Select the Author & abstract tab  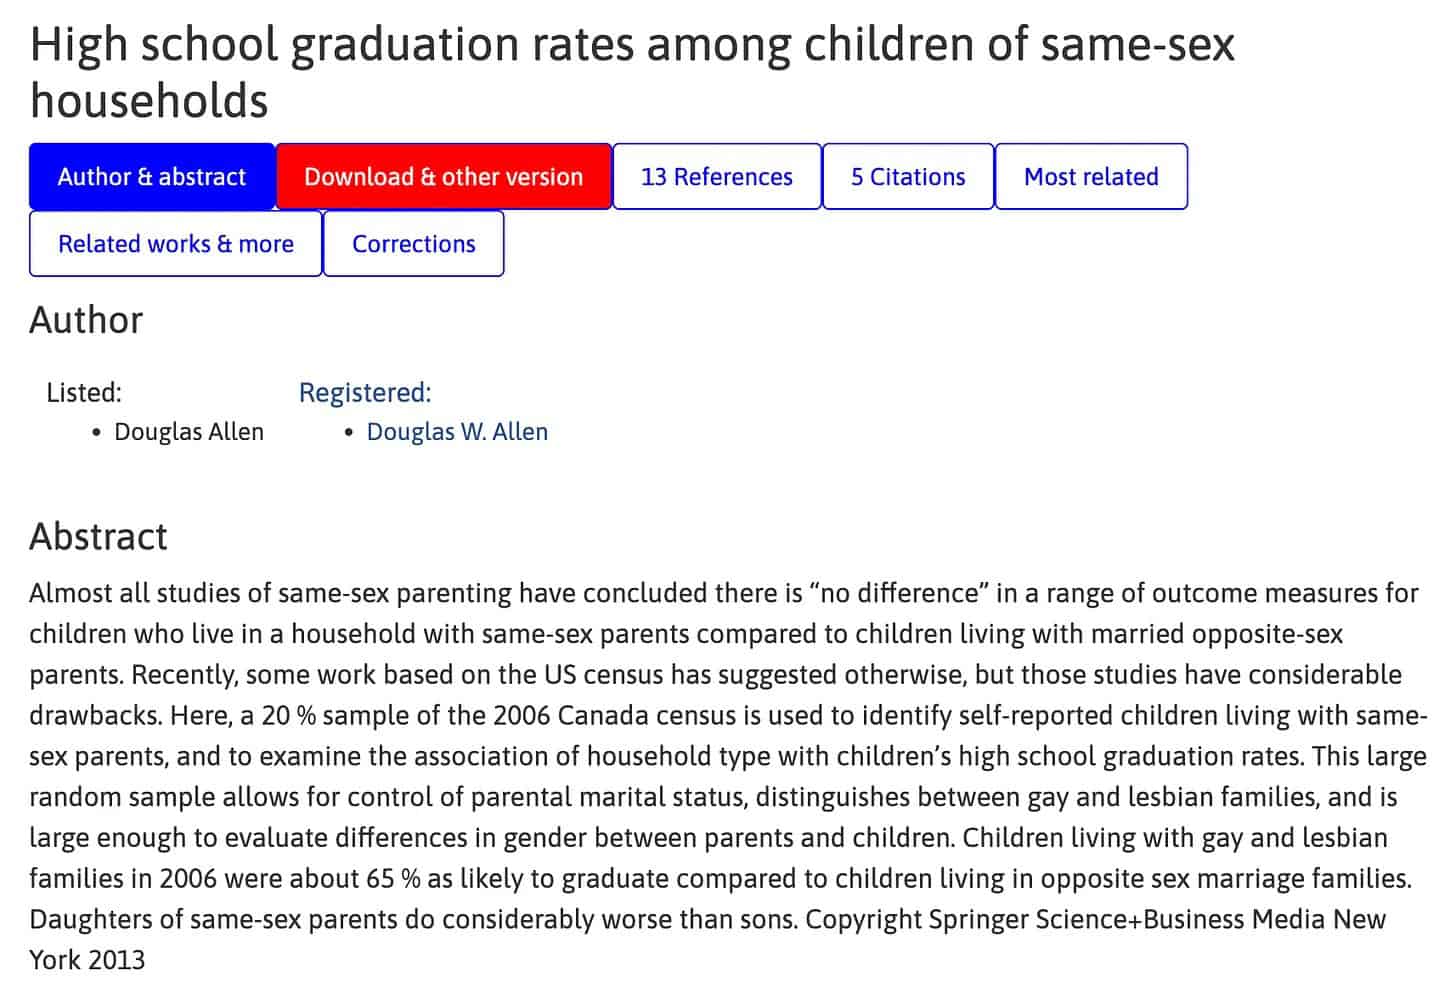(152, 177)
